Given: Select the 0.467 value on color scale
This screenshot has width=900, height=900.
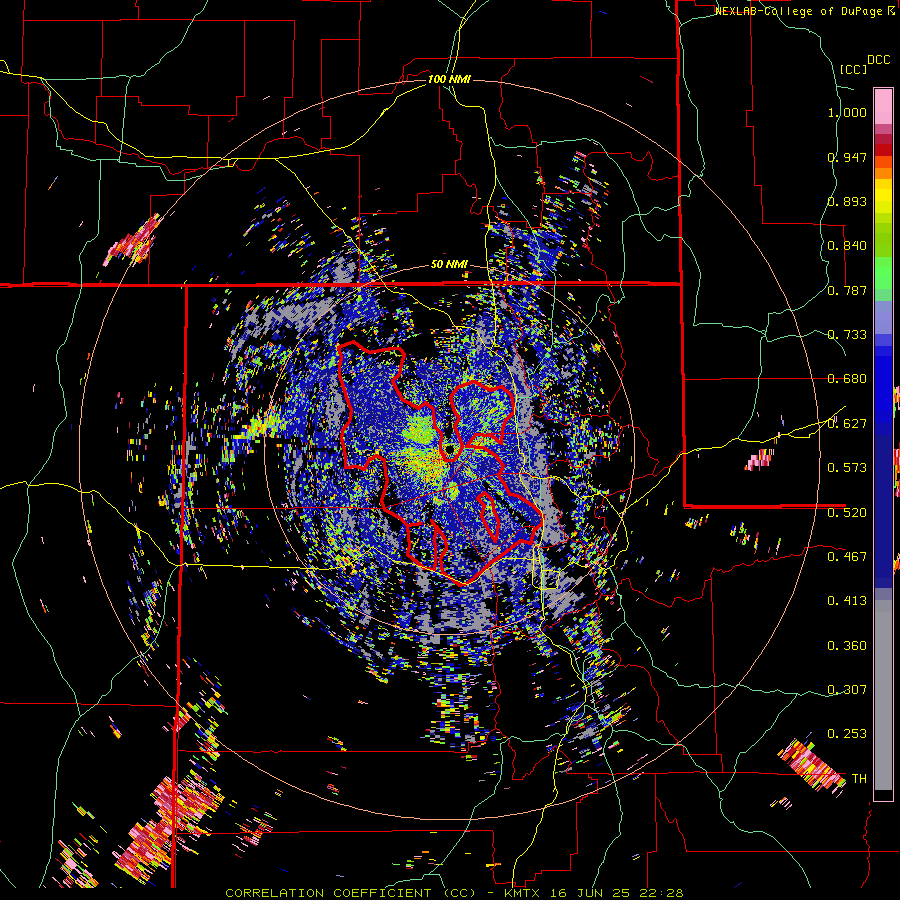Looking at the screenshot, I should tap(847, 557).
